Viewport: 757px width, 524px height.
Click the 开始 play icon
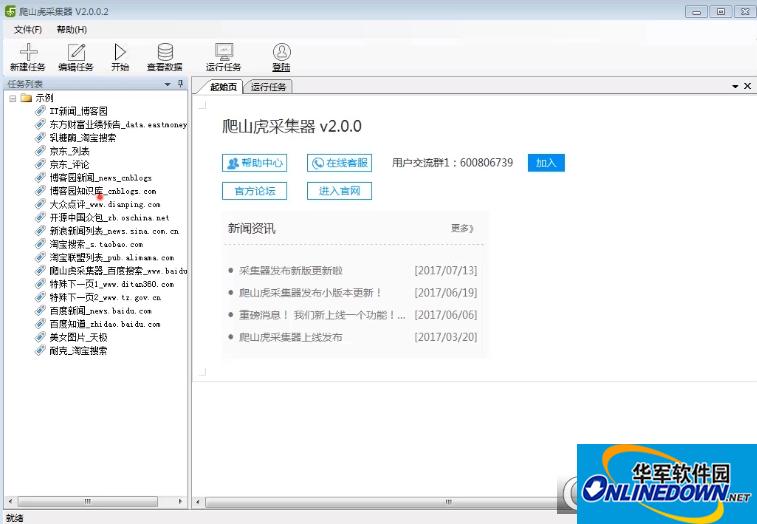point(120,52)
